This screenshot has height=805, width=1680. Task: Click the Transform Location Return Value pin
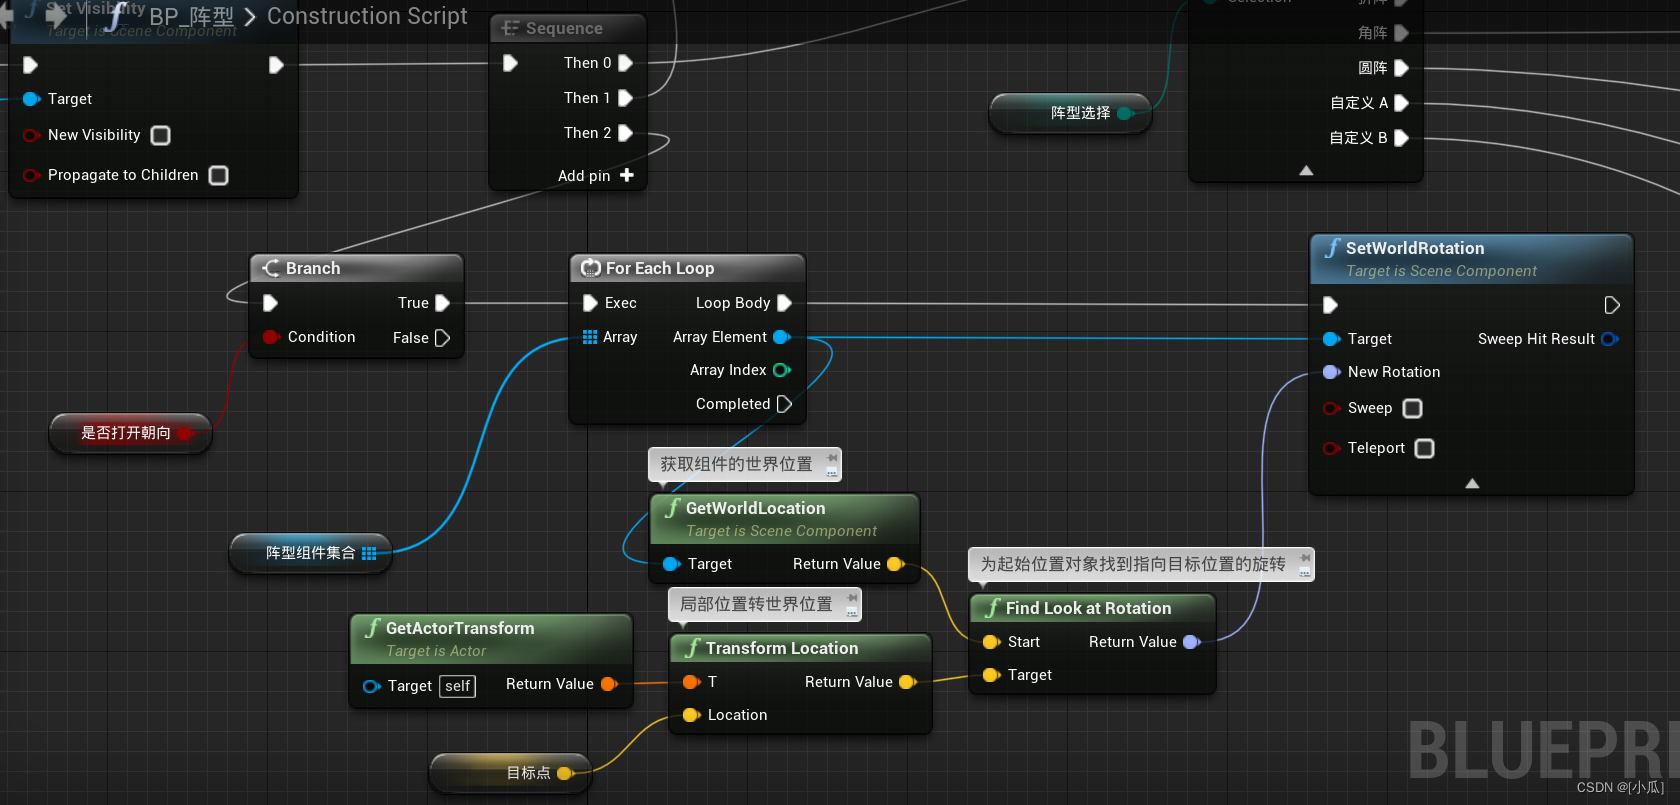click(x=908, y=682)
